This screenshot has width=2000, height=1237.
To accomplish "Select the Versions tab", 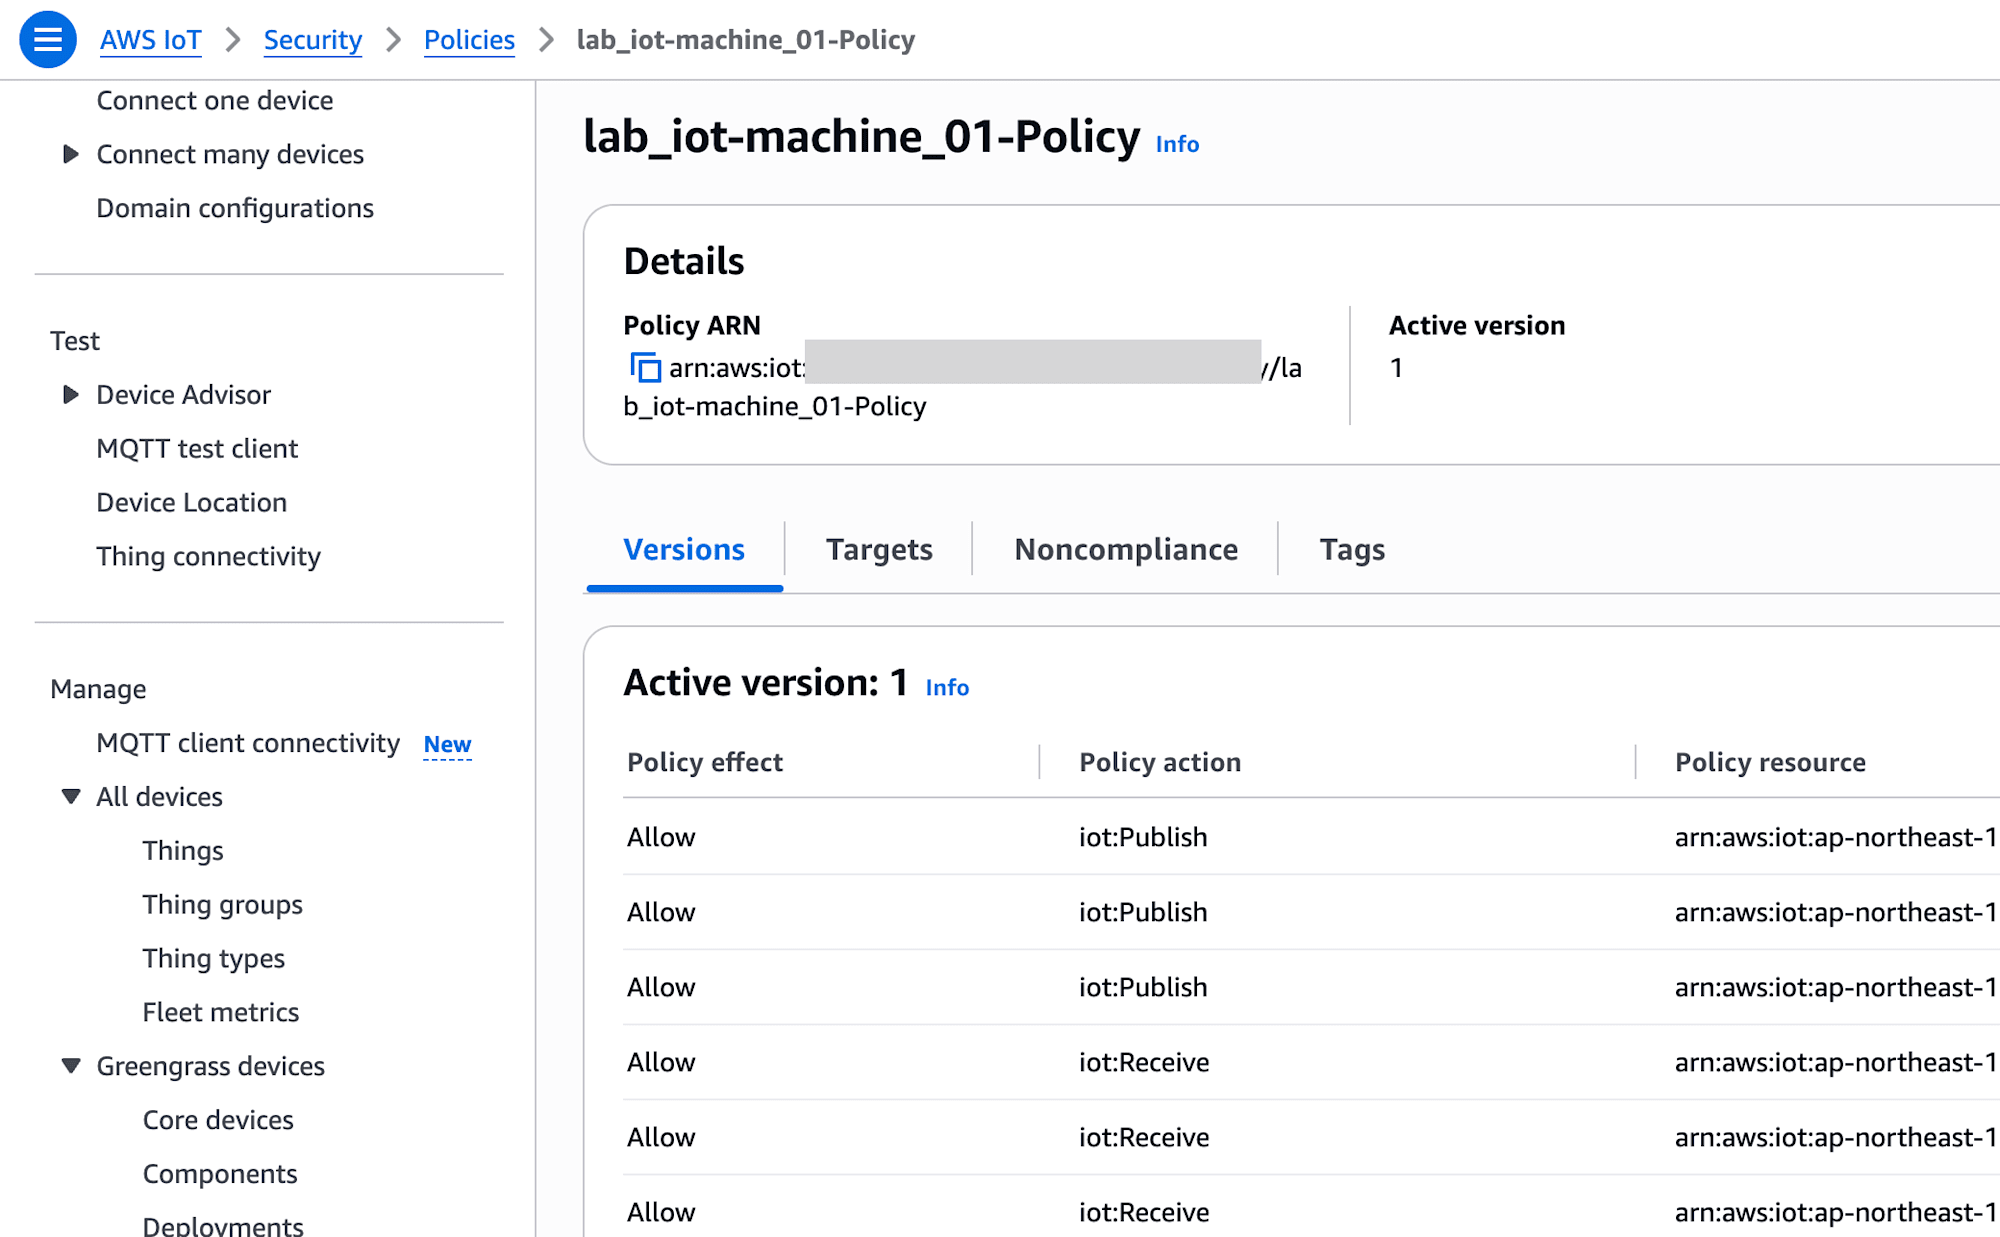I will tap(684, 549).
